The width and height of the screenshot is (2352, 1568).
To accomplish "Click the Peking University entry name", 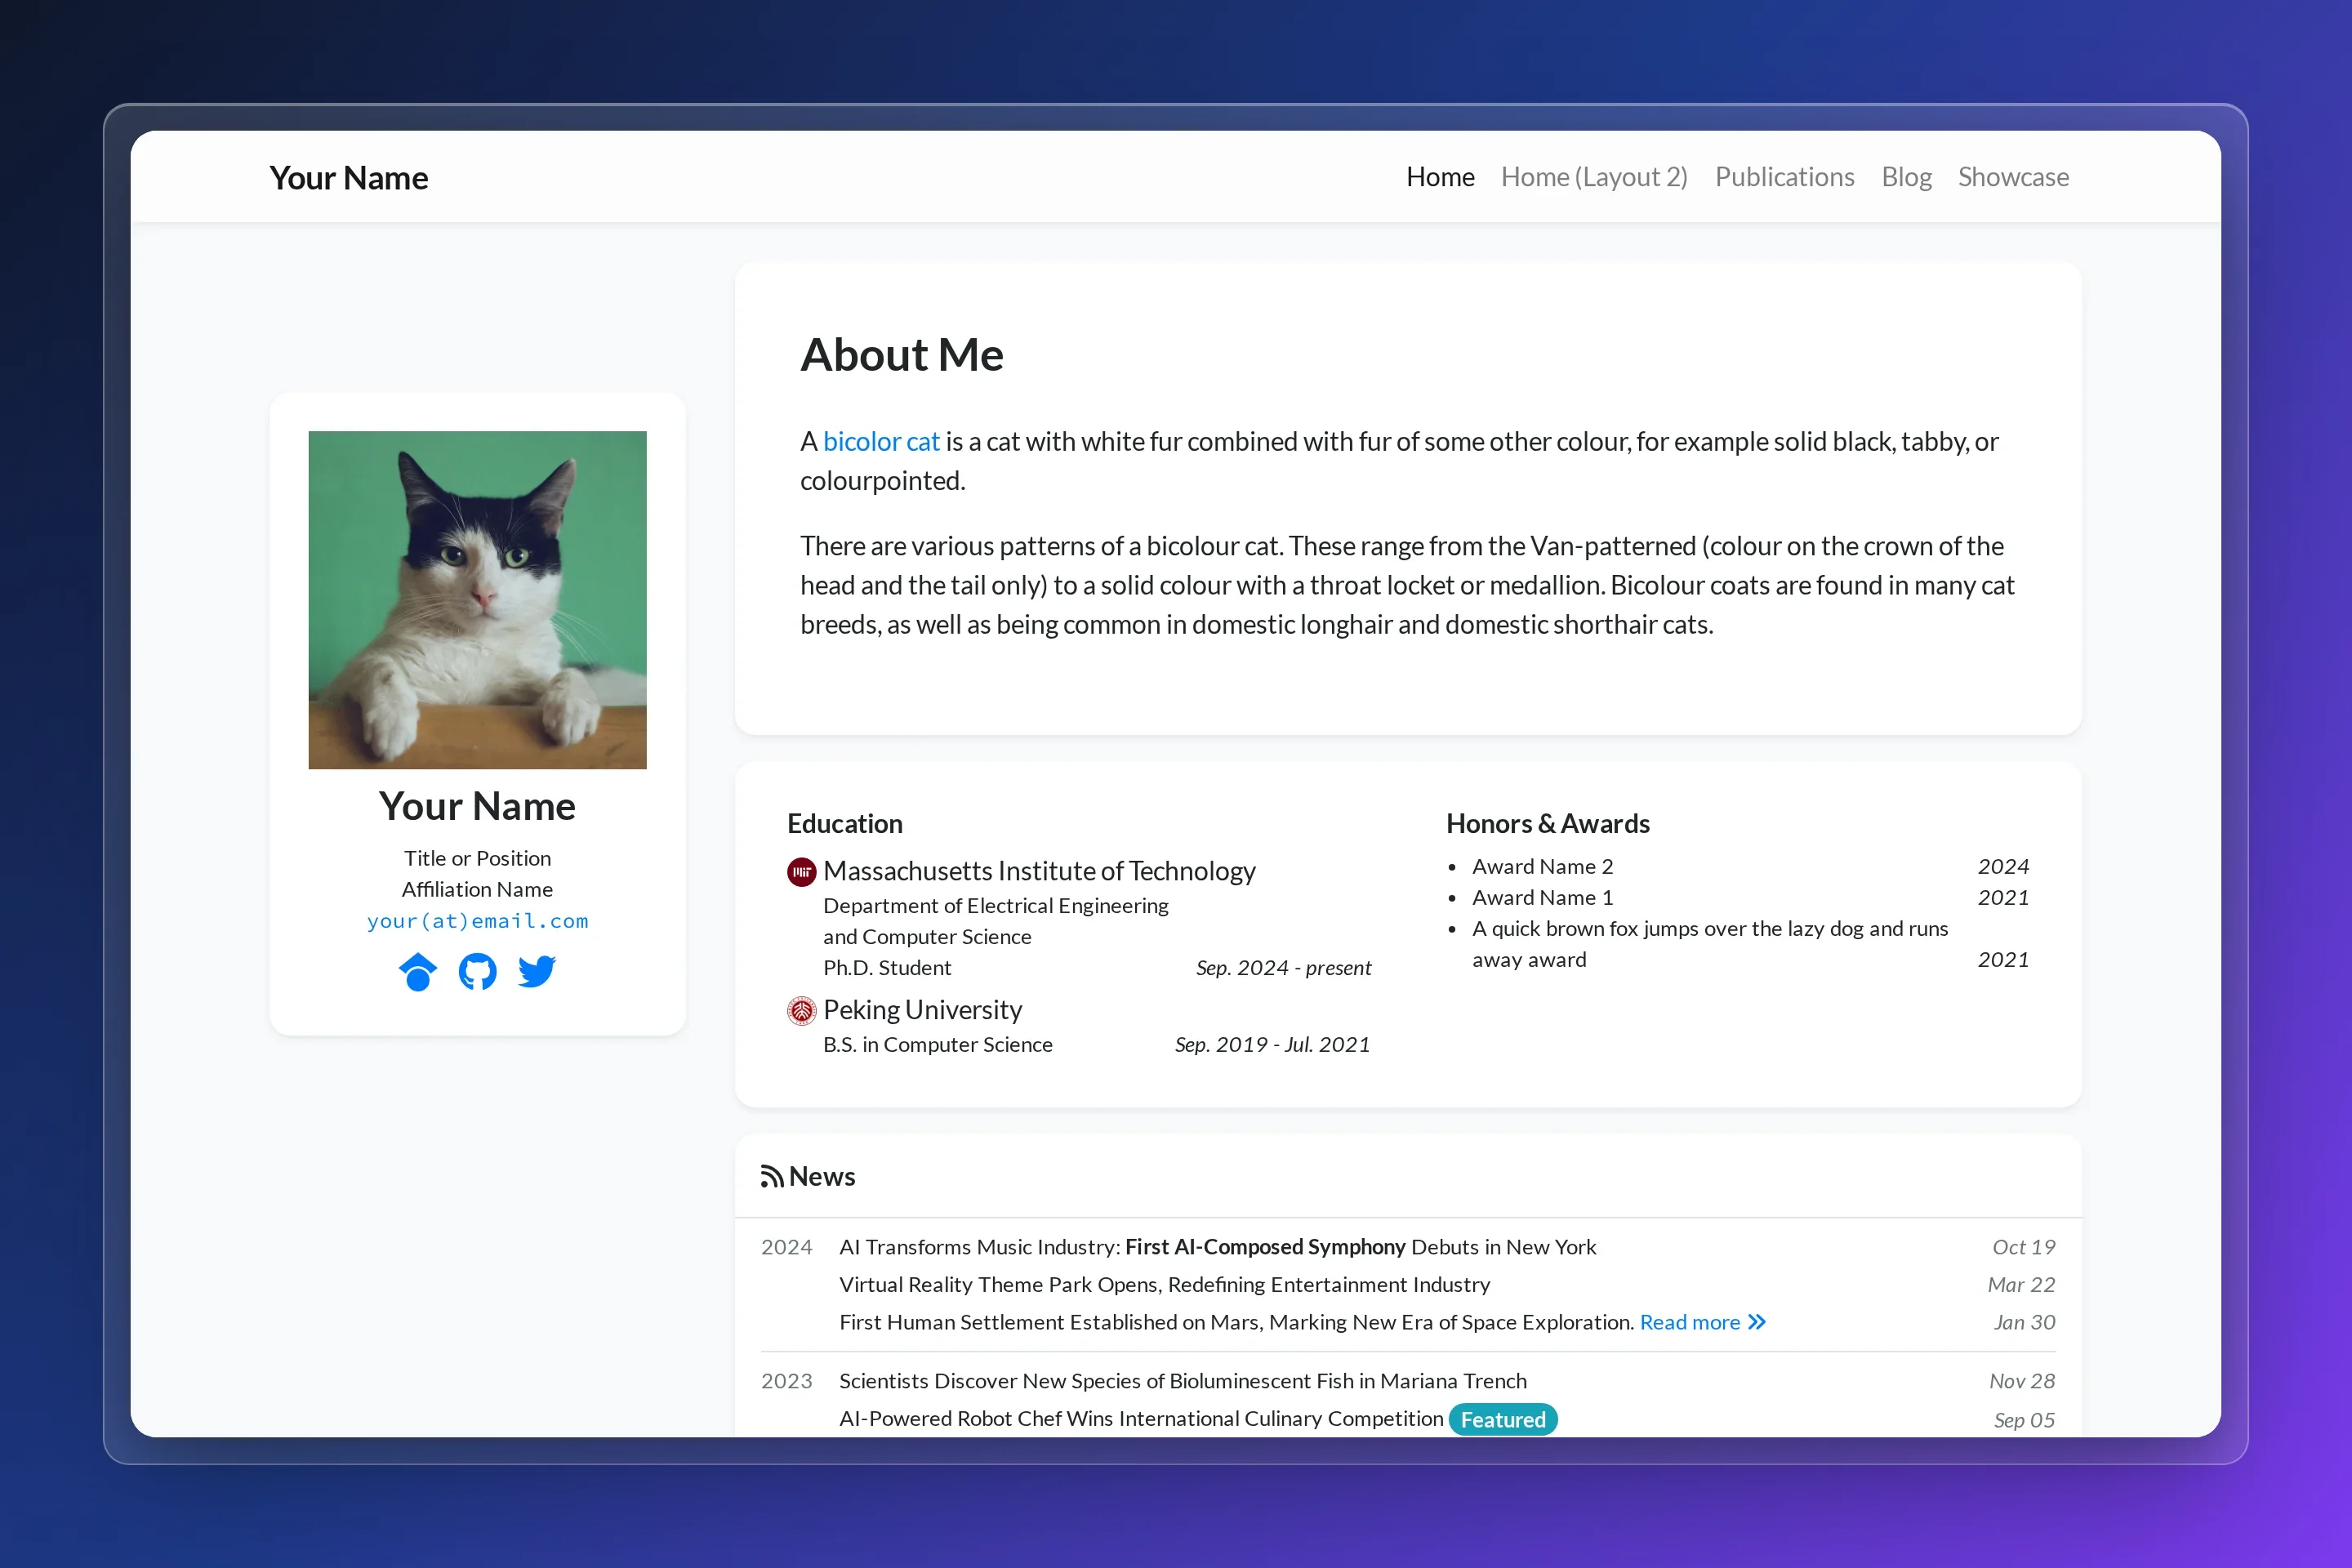I will 922,1010.
